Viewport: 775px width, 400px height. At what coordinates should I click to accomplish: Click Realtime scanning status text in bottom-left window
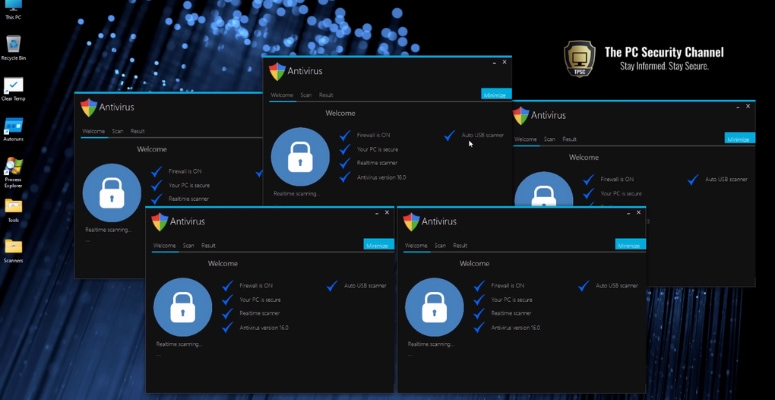(x=179, y=344)
